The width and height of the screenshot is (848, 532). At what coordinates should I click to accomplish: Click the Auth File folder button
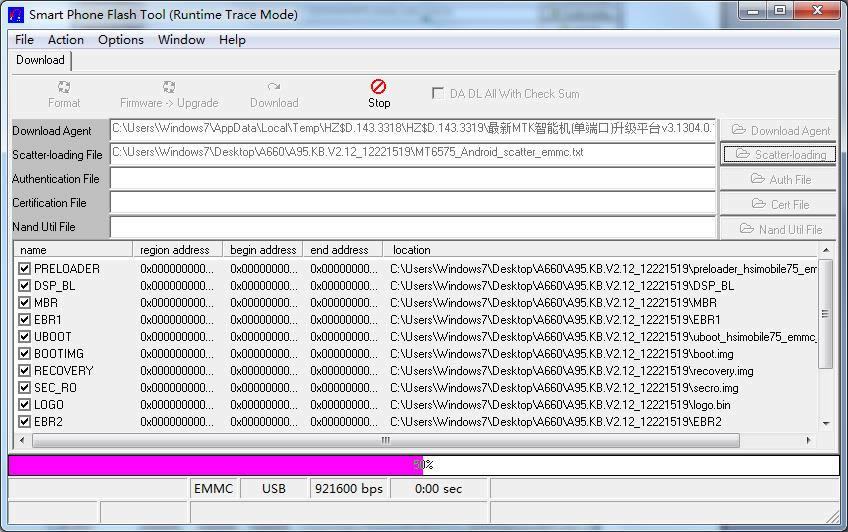tap(779, 180)
